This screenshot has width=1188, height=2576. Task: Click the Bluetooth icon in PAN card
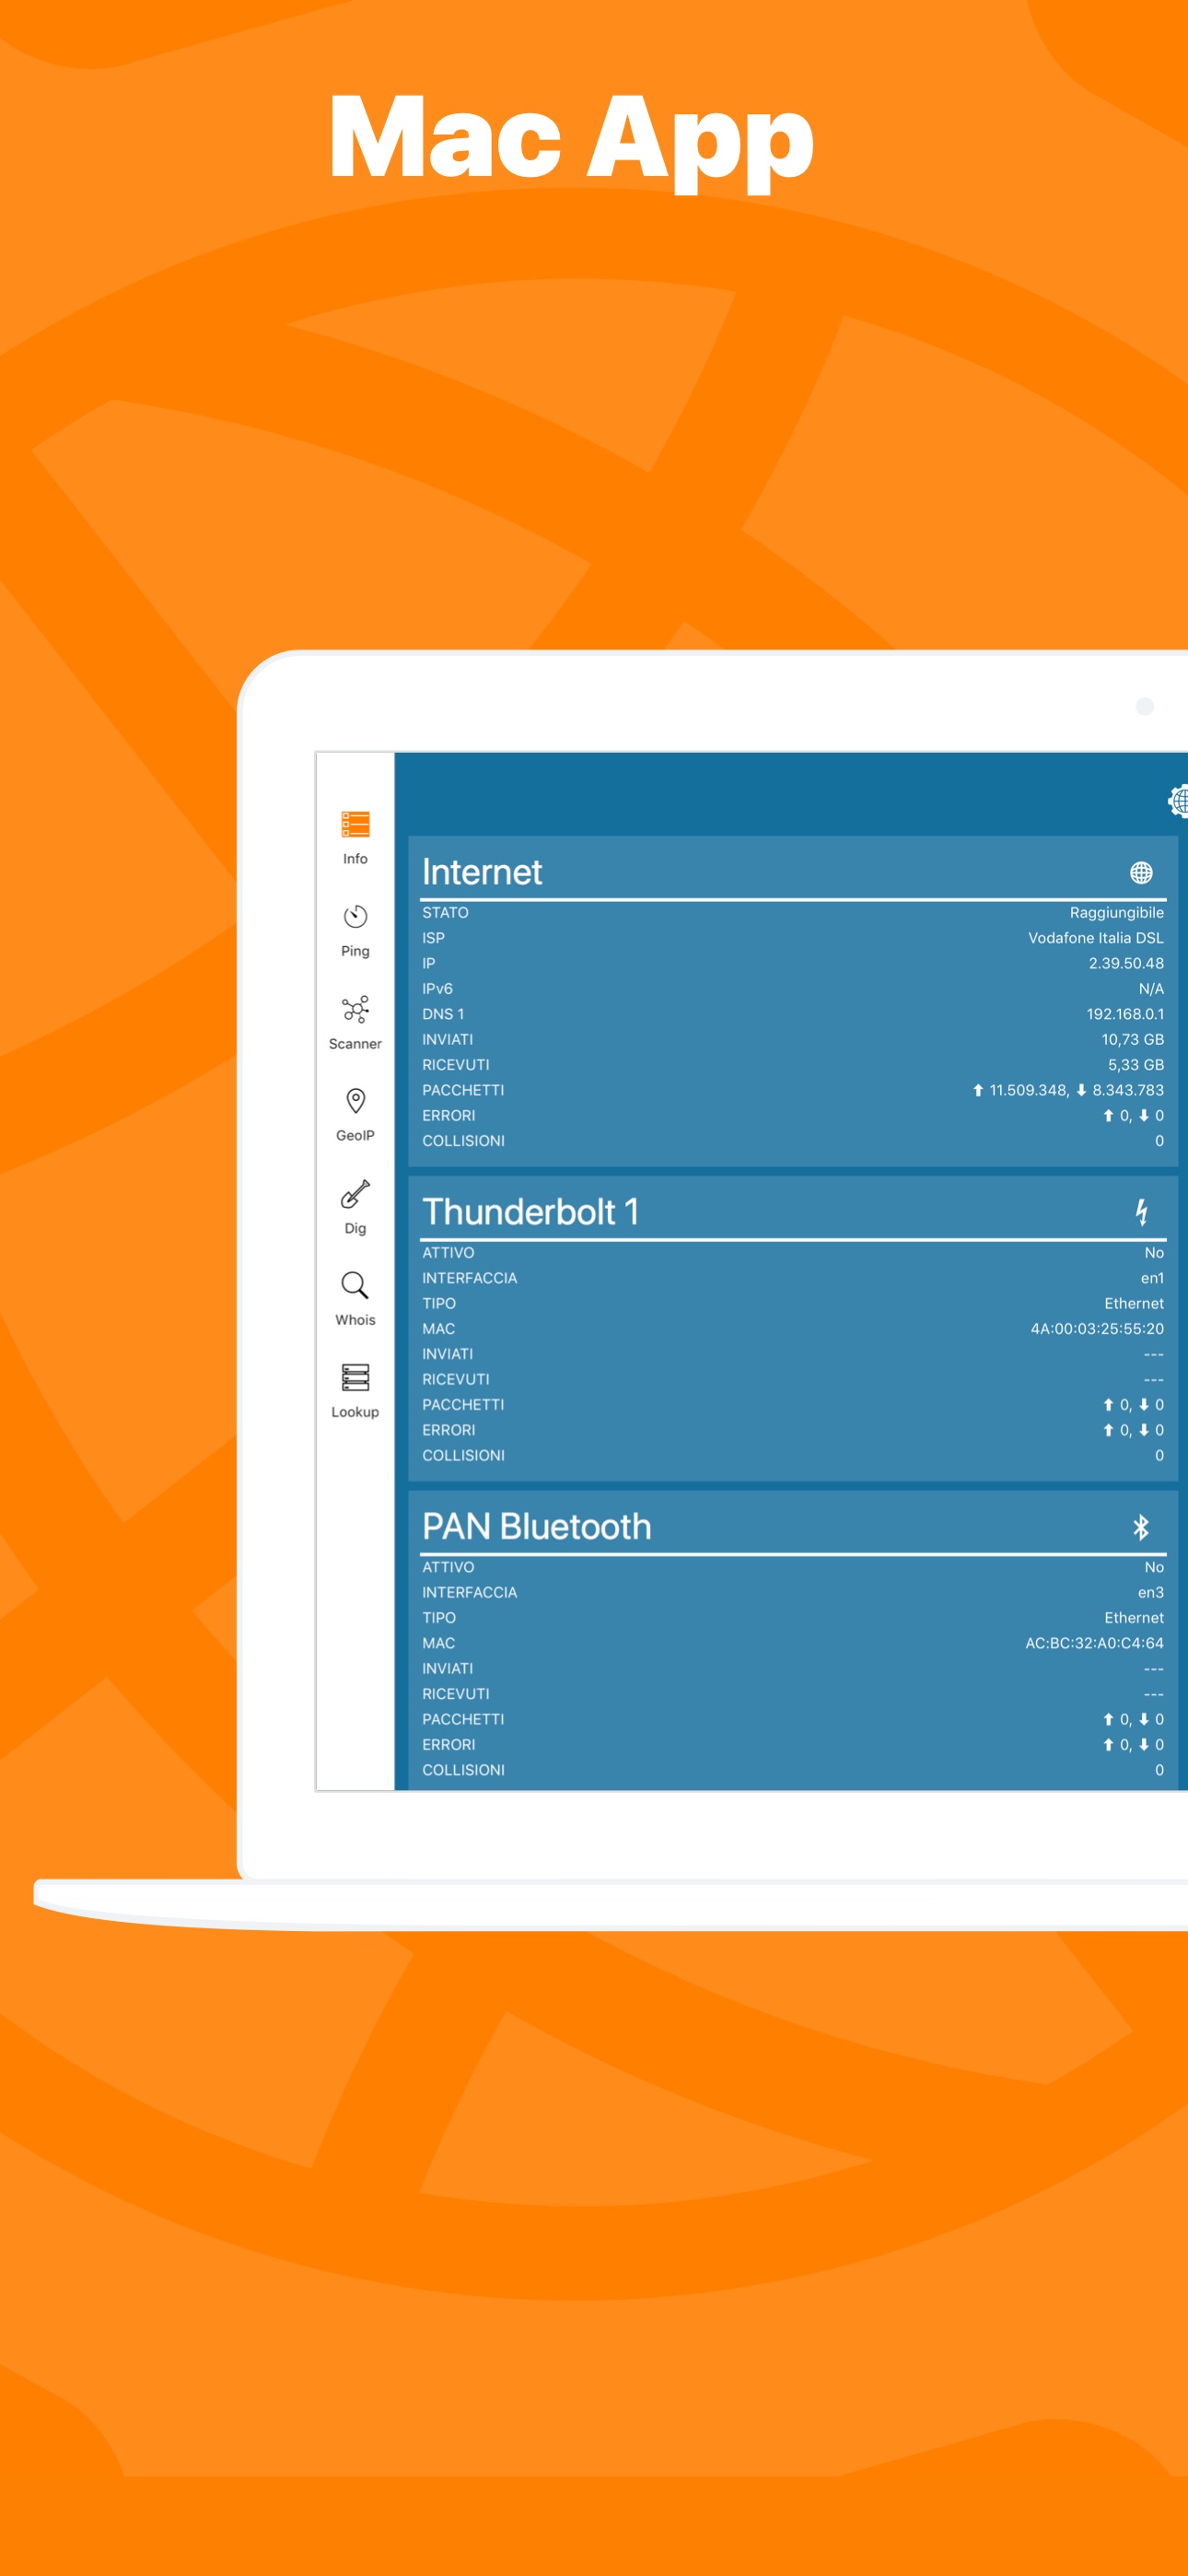tap(1141, 1527)
